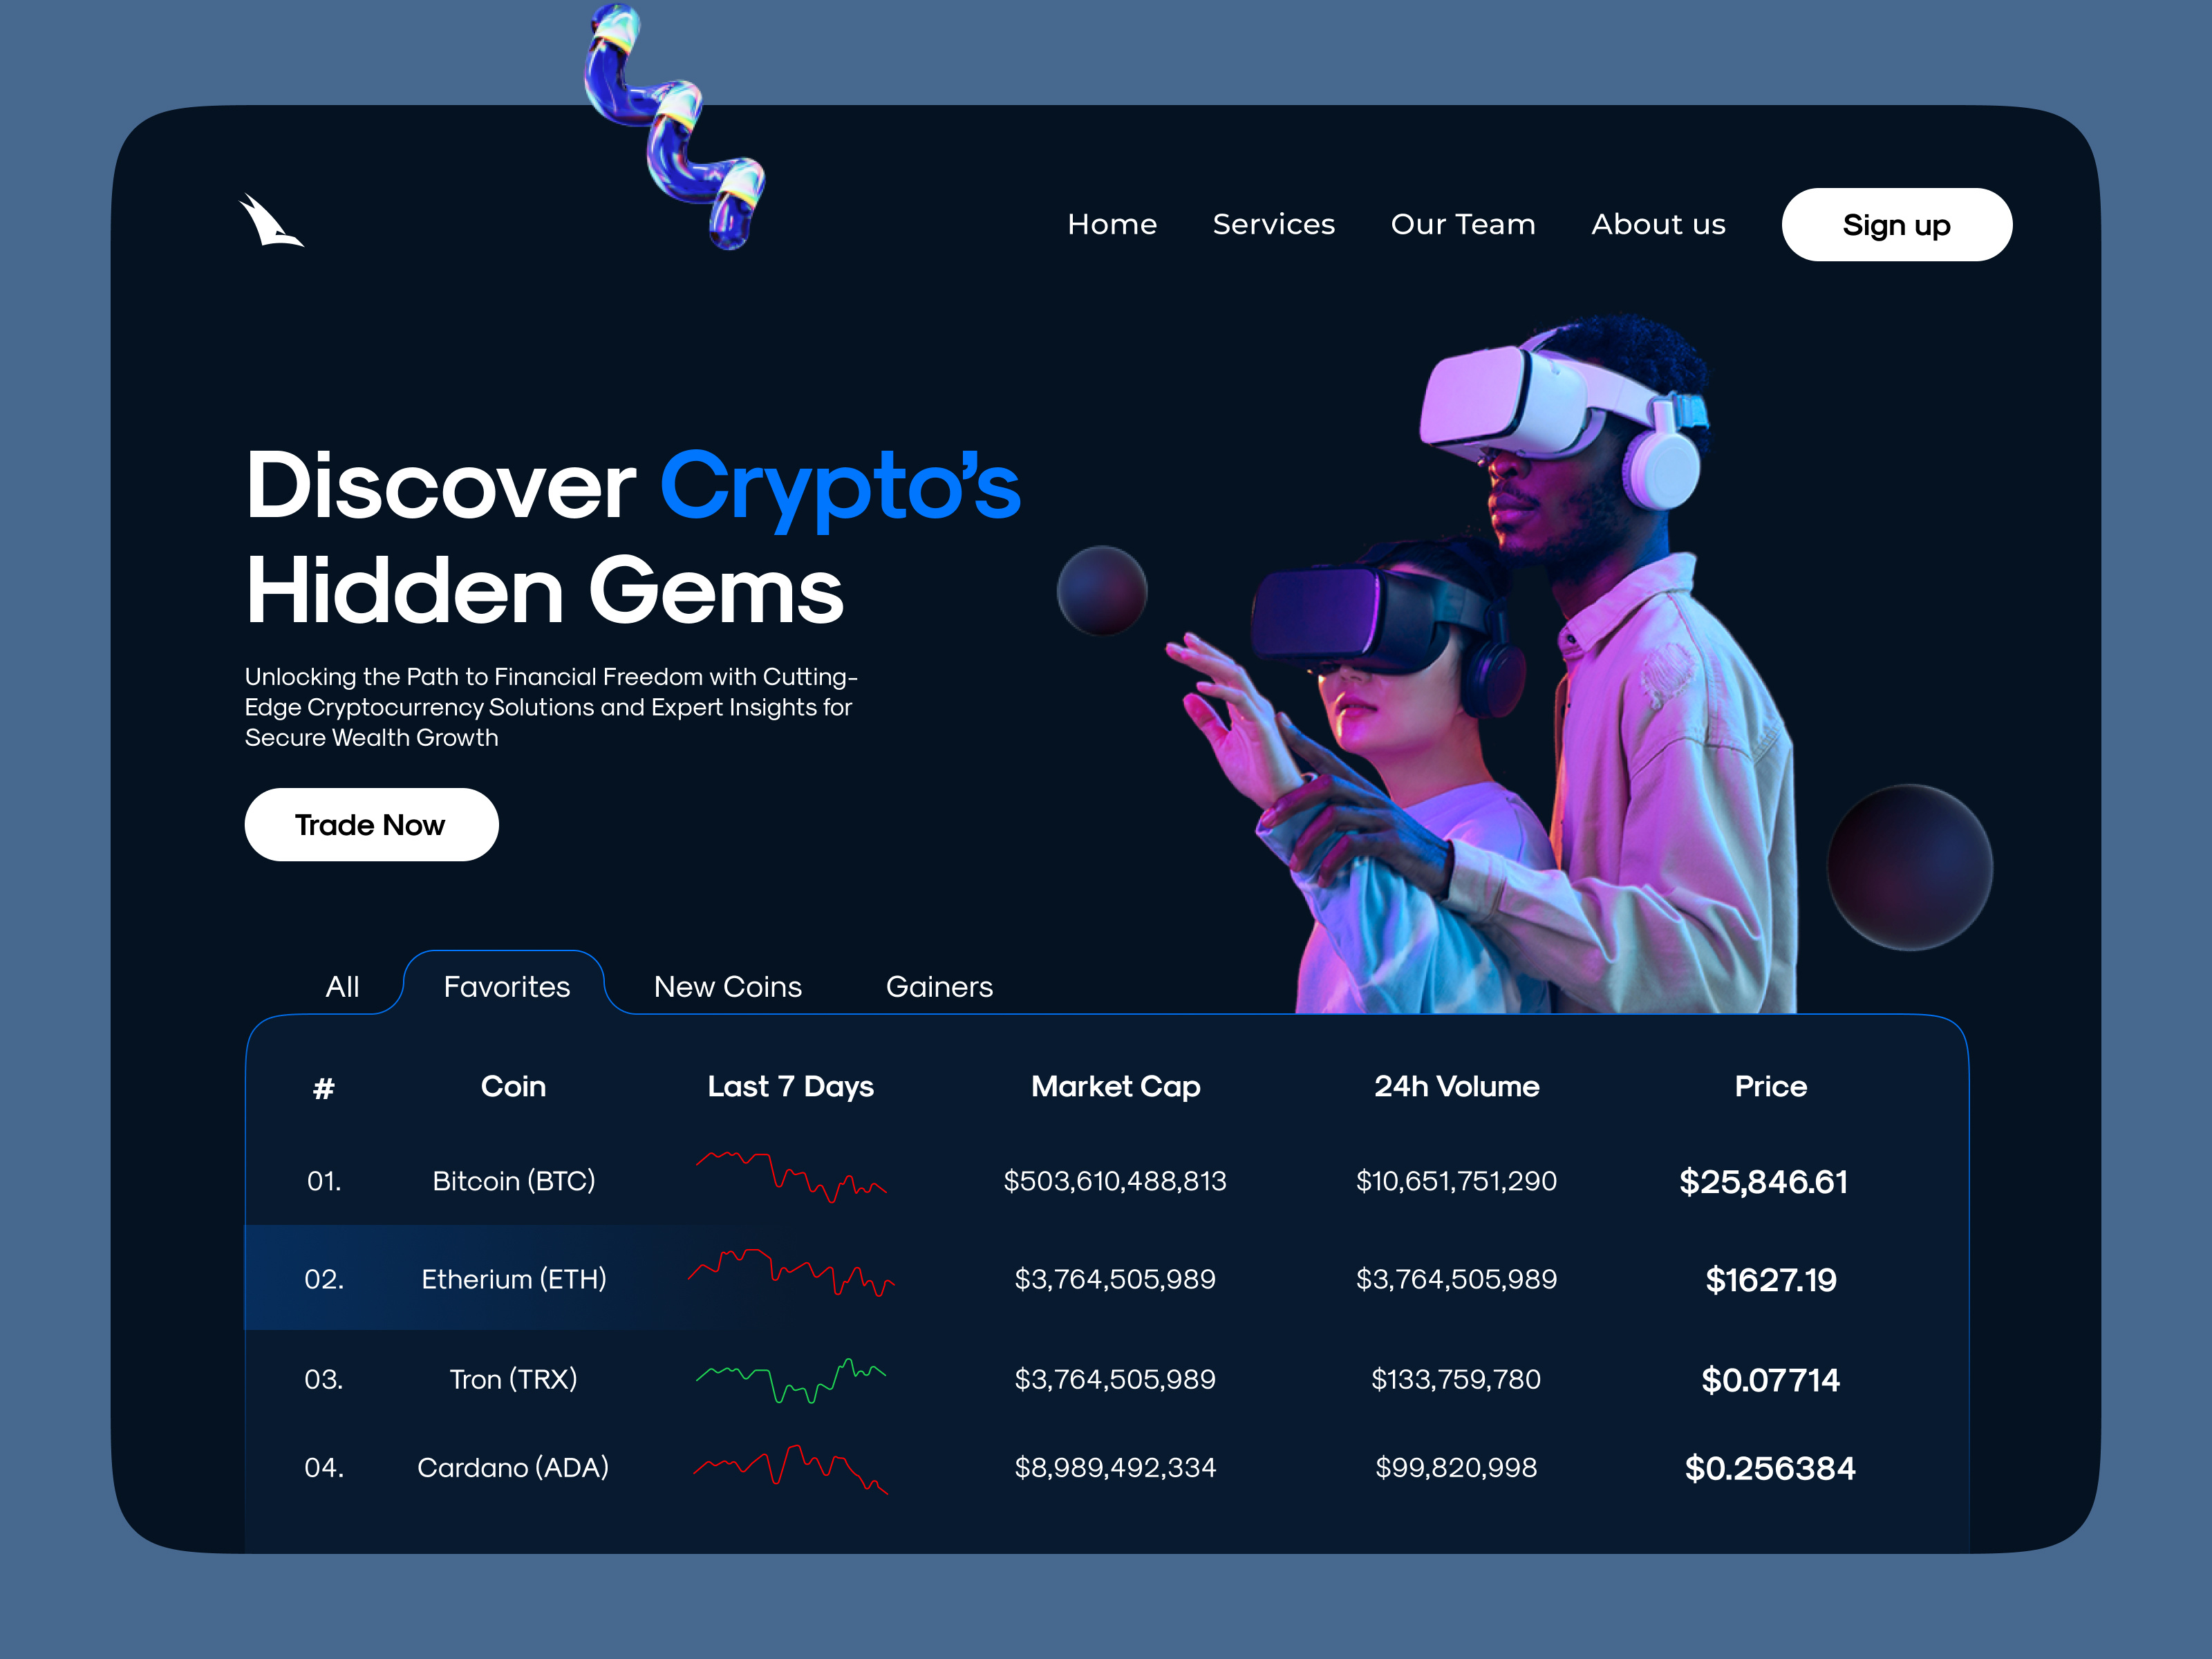
Task: Go to the About us page
Action: pos(1658,224)
